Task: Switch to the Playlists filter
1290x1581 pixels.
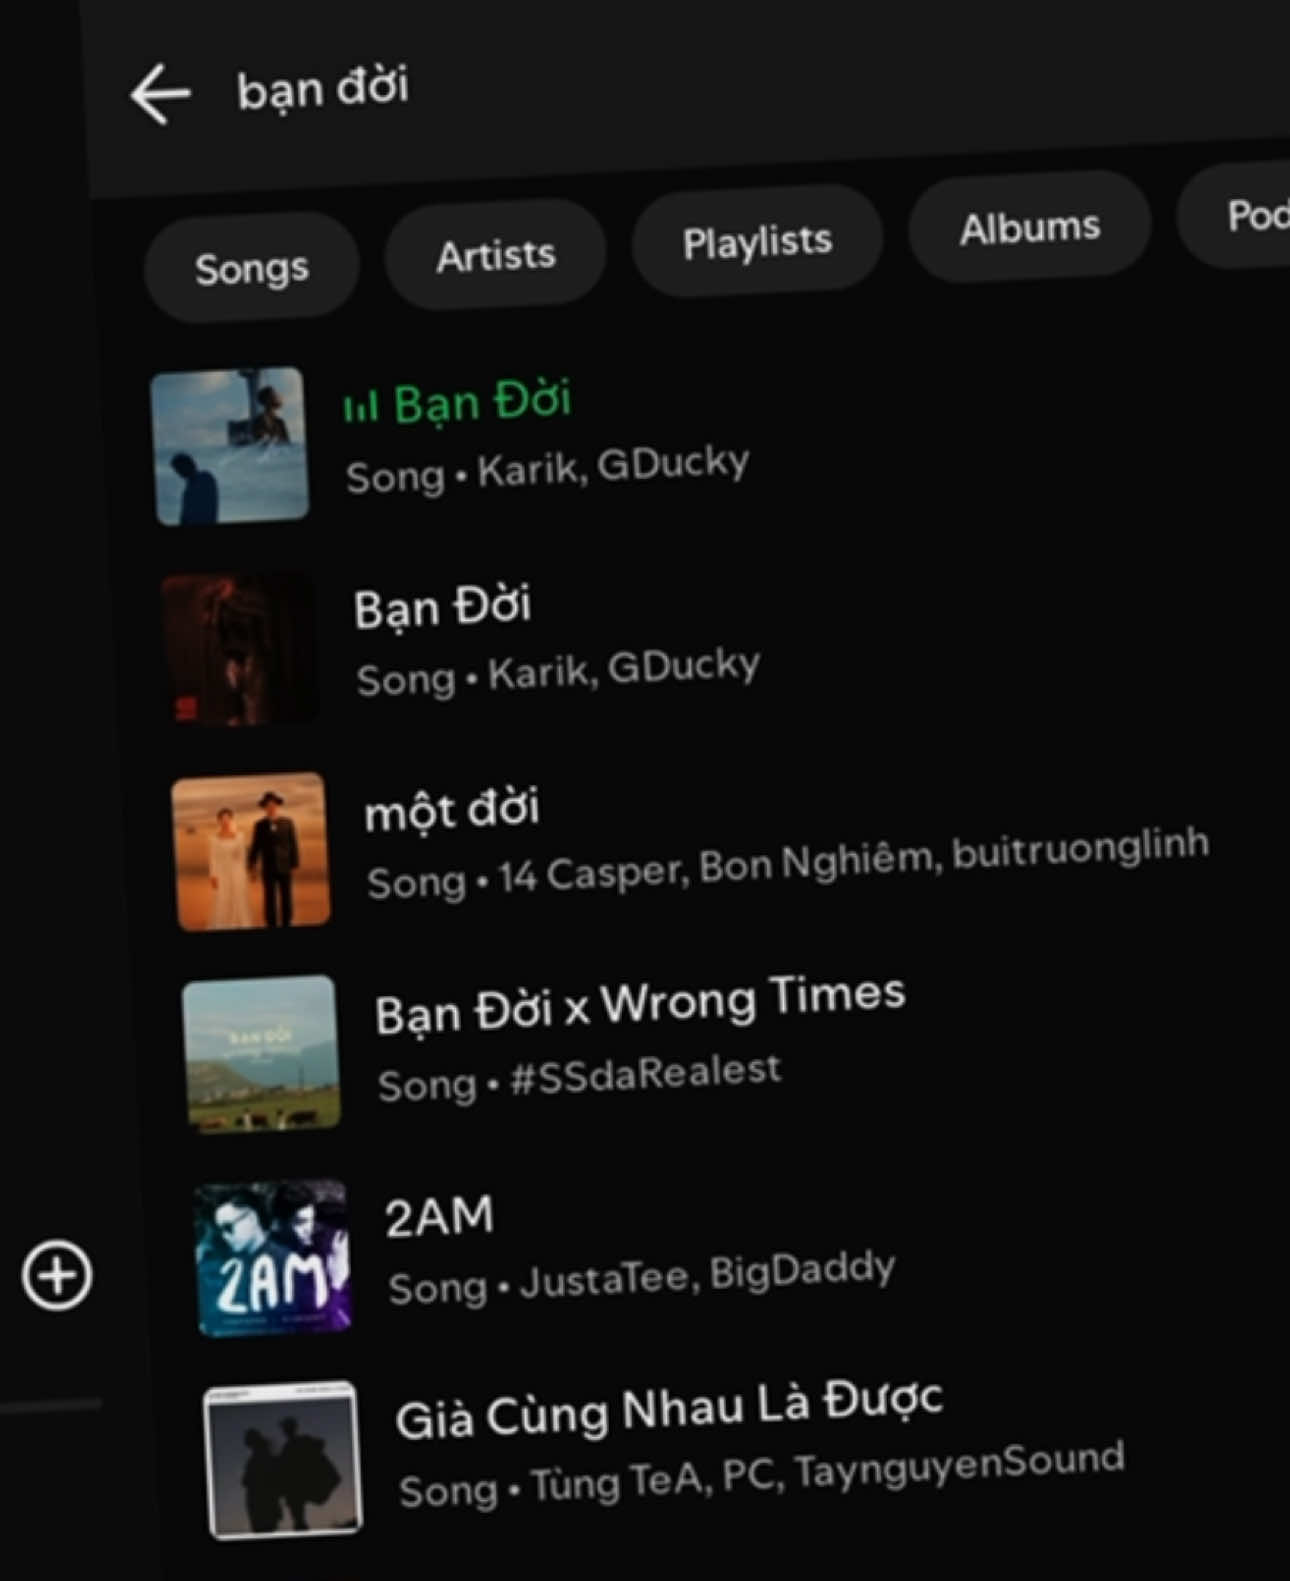Action: [x=757, y=242]
